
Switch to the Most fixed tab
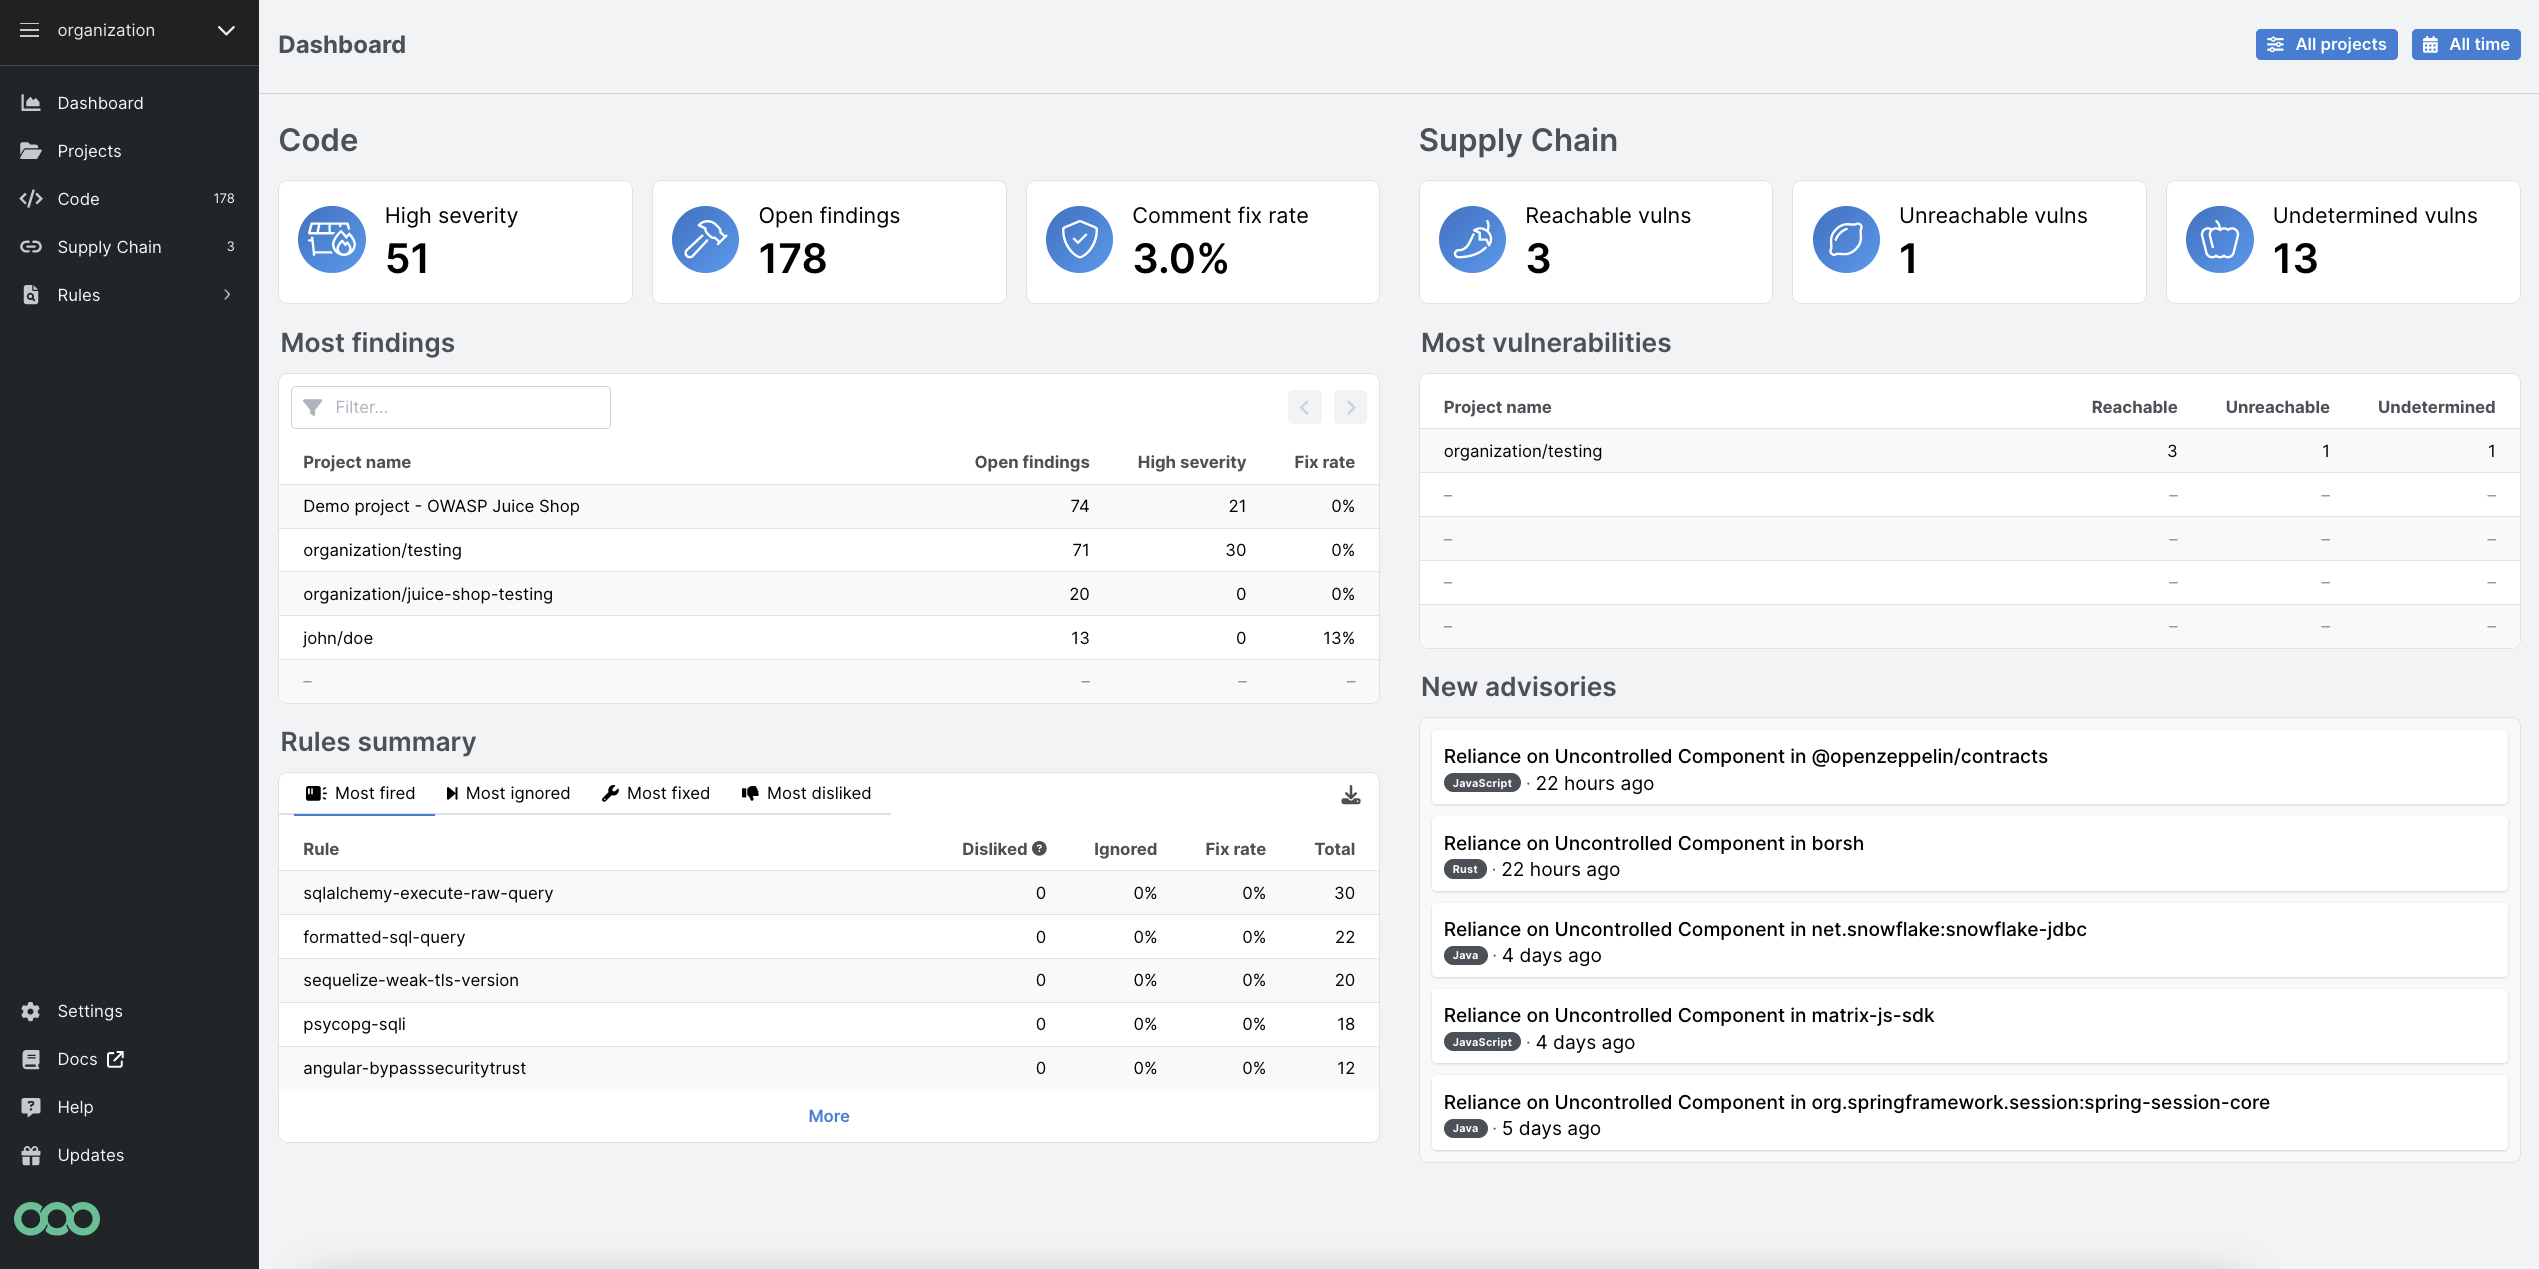click(656, 793)
